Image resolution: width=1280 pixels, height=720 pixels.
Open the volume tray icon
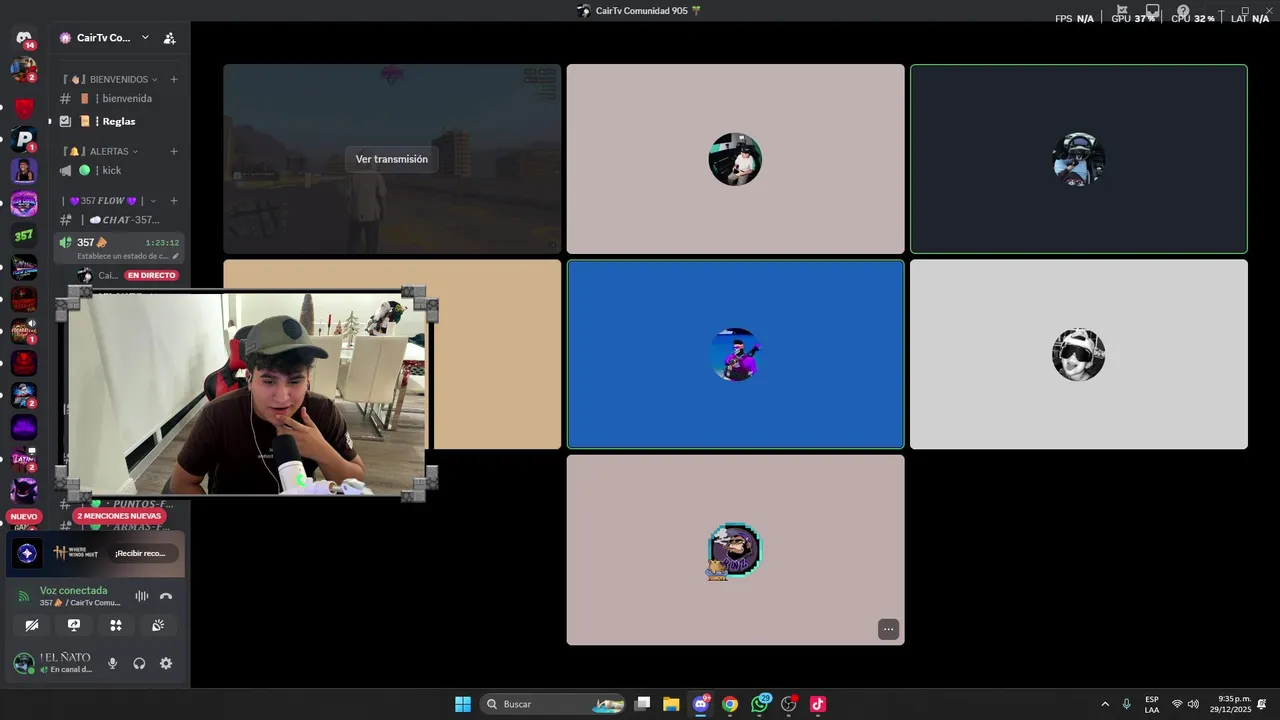coord(1193,704)
